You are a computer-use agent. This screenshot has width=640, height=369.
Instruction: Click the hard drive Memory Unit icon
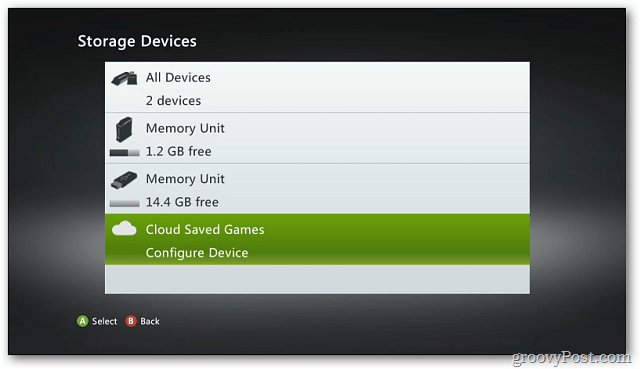click(124, 129)
